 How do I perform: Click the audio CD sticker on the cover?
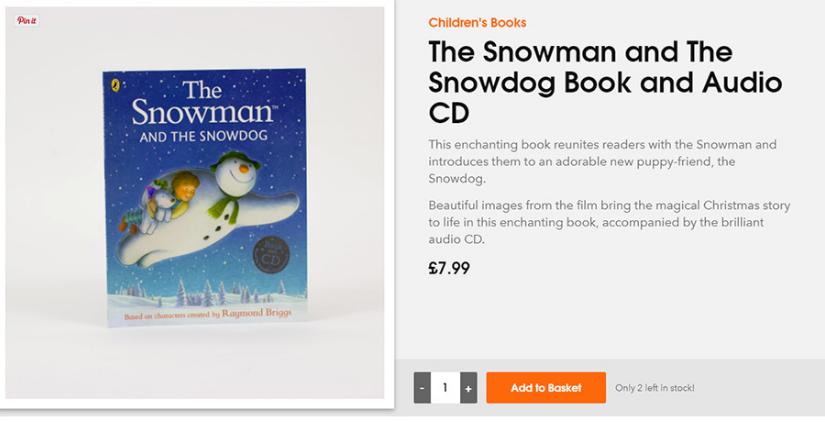[x=265, y=252]
